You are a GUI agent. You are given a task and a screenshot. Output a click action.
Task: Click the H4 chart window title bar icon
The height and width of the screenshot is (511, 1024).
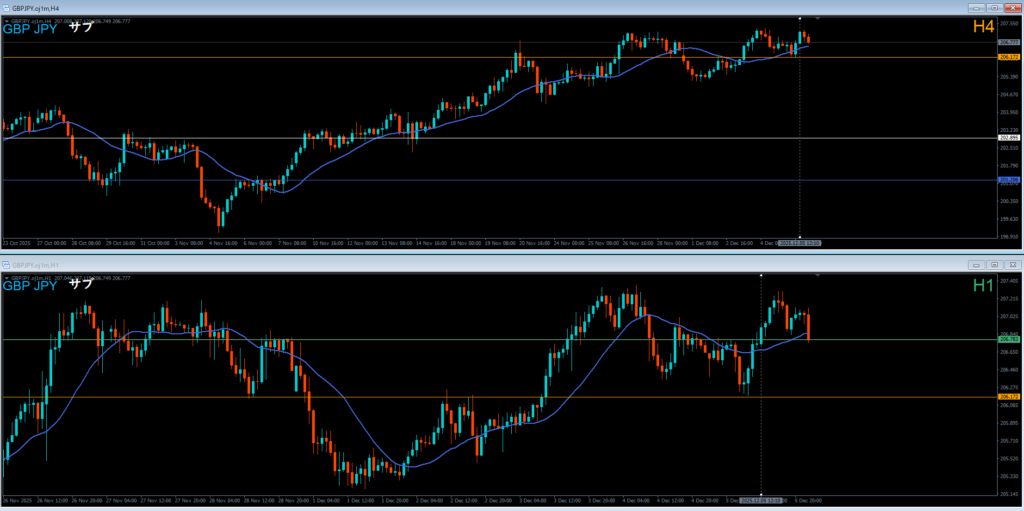pos(6,6)
